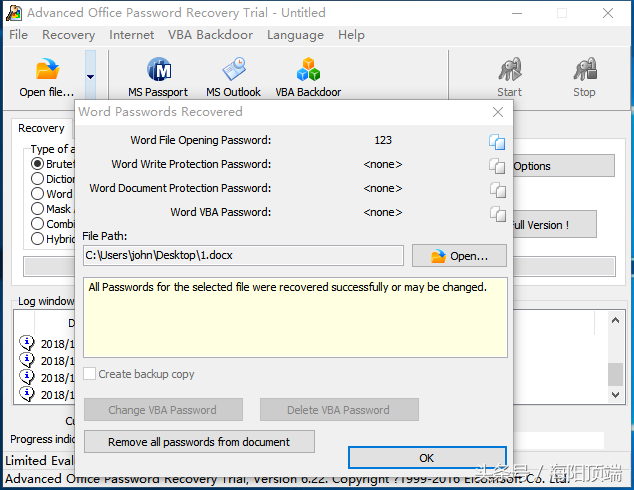Click fourth log entry info icon

(x=27, y=394)
